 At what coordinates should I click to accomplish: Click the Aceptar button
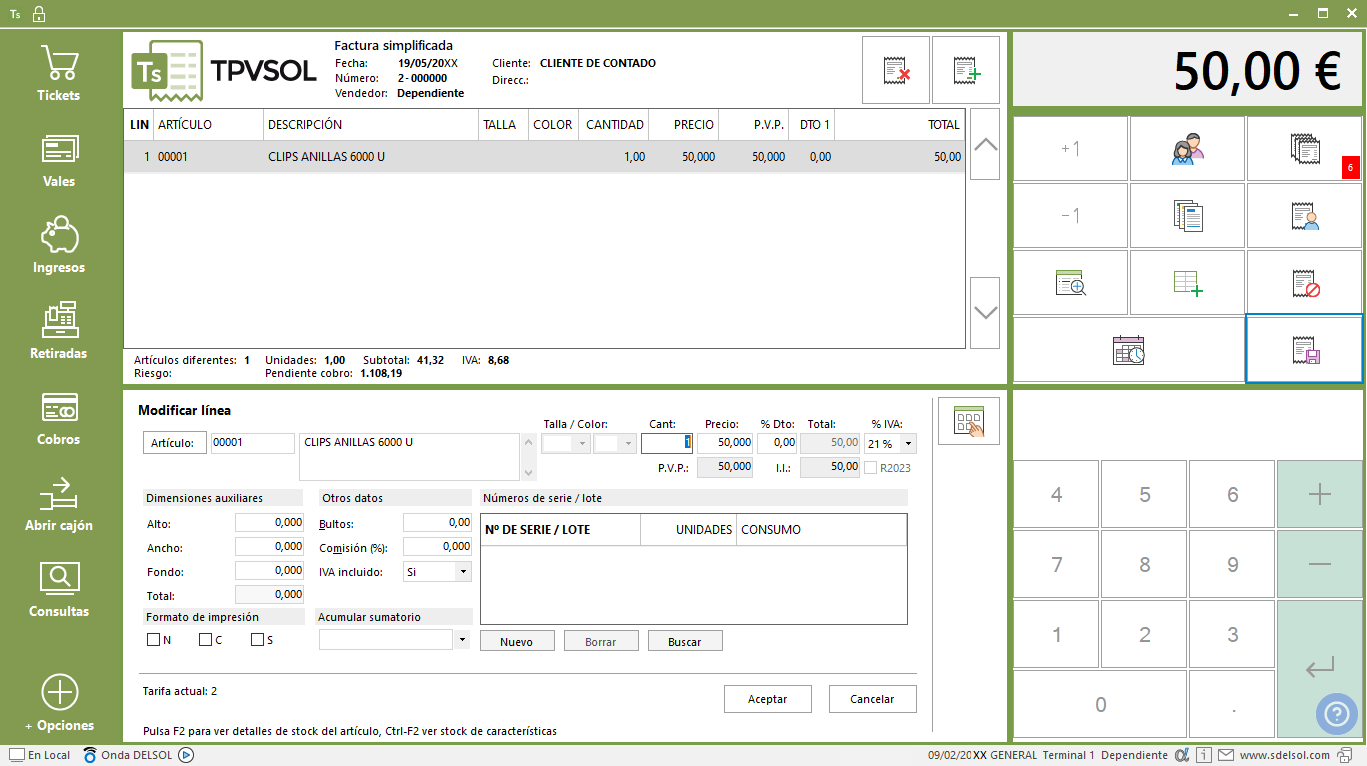[x=768, y=699]
